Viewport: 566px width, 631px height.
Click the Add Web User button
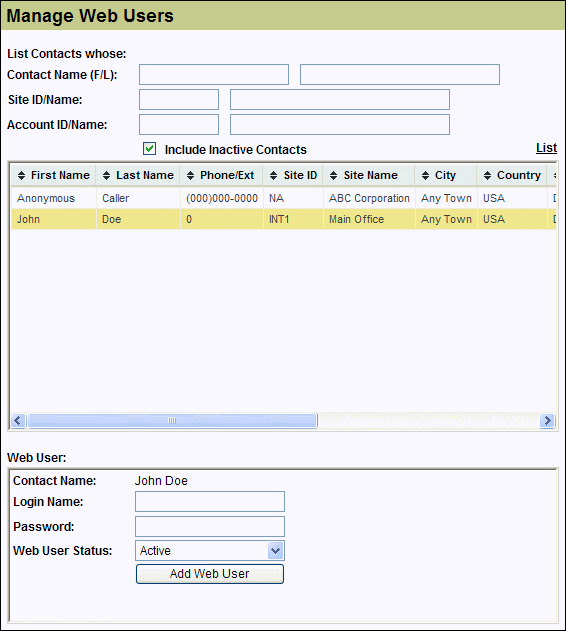click(x=210, y=574)
